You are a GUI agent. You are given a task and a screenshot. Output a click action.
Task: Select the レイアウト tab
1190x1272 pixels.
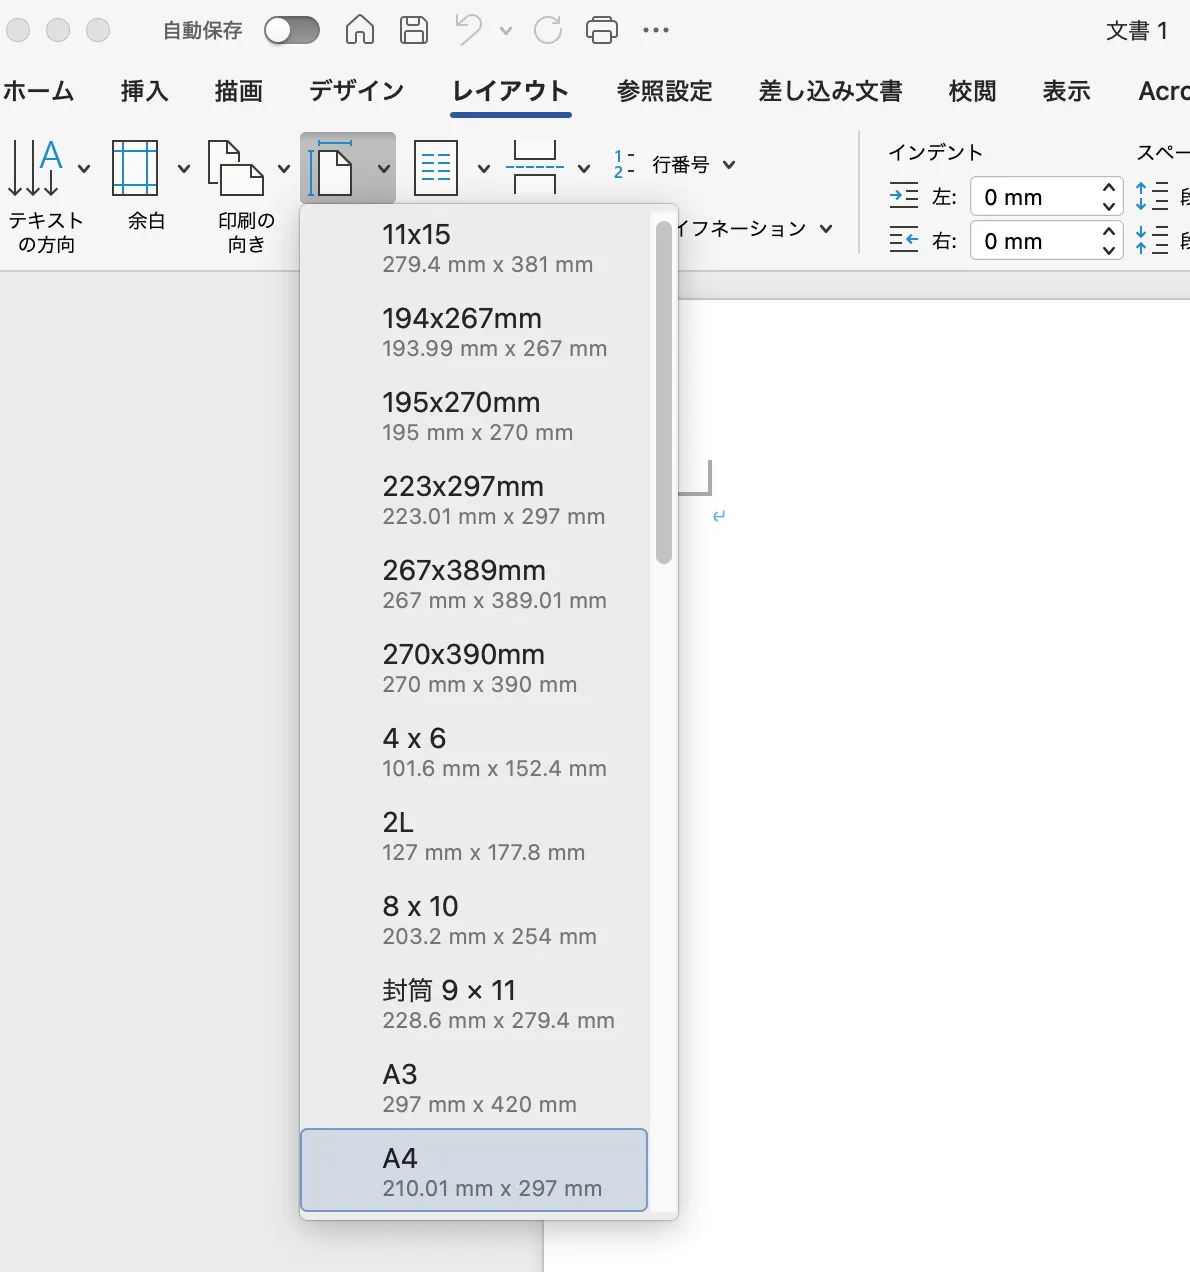click(x=511, y=91)
